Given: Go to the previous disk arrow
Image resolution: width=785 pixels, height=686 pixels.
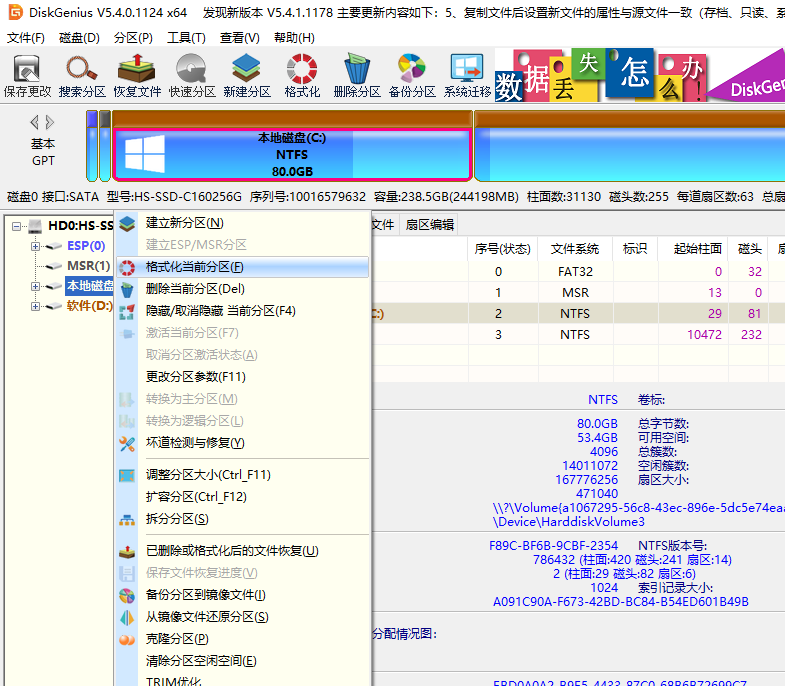Looking at the screenshot, I should pyautogui.click(x=35, y=122).
